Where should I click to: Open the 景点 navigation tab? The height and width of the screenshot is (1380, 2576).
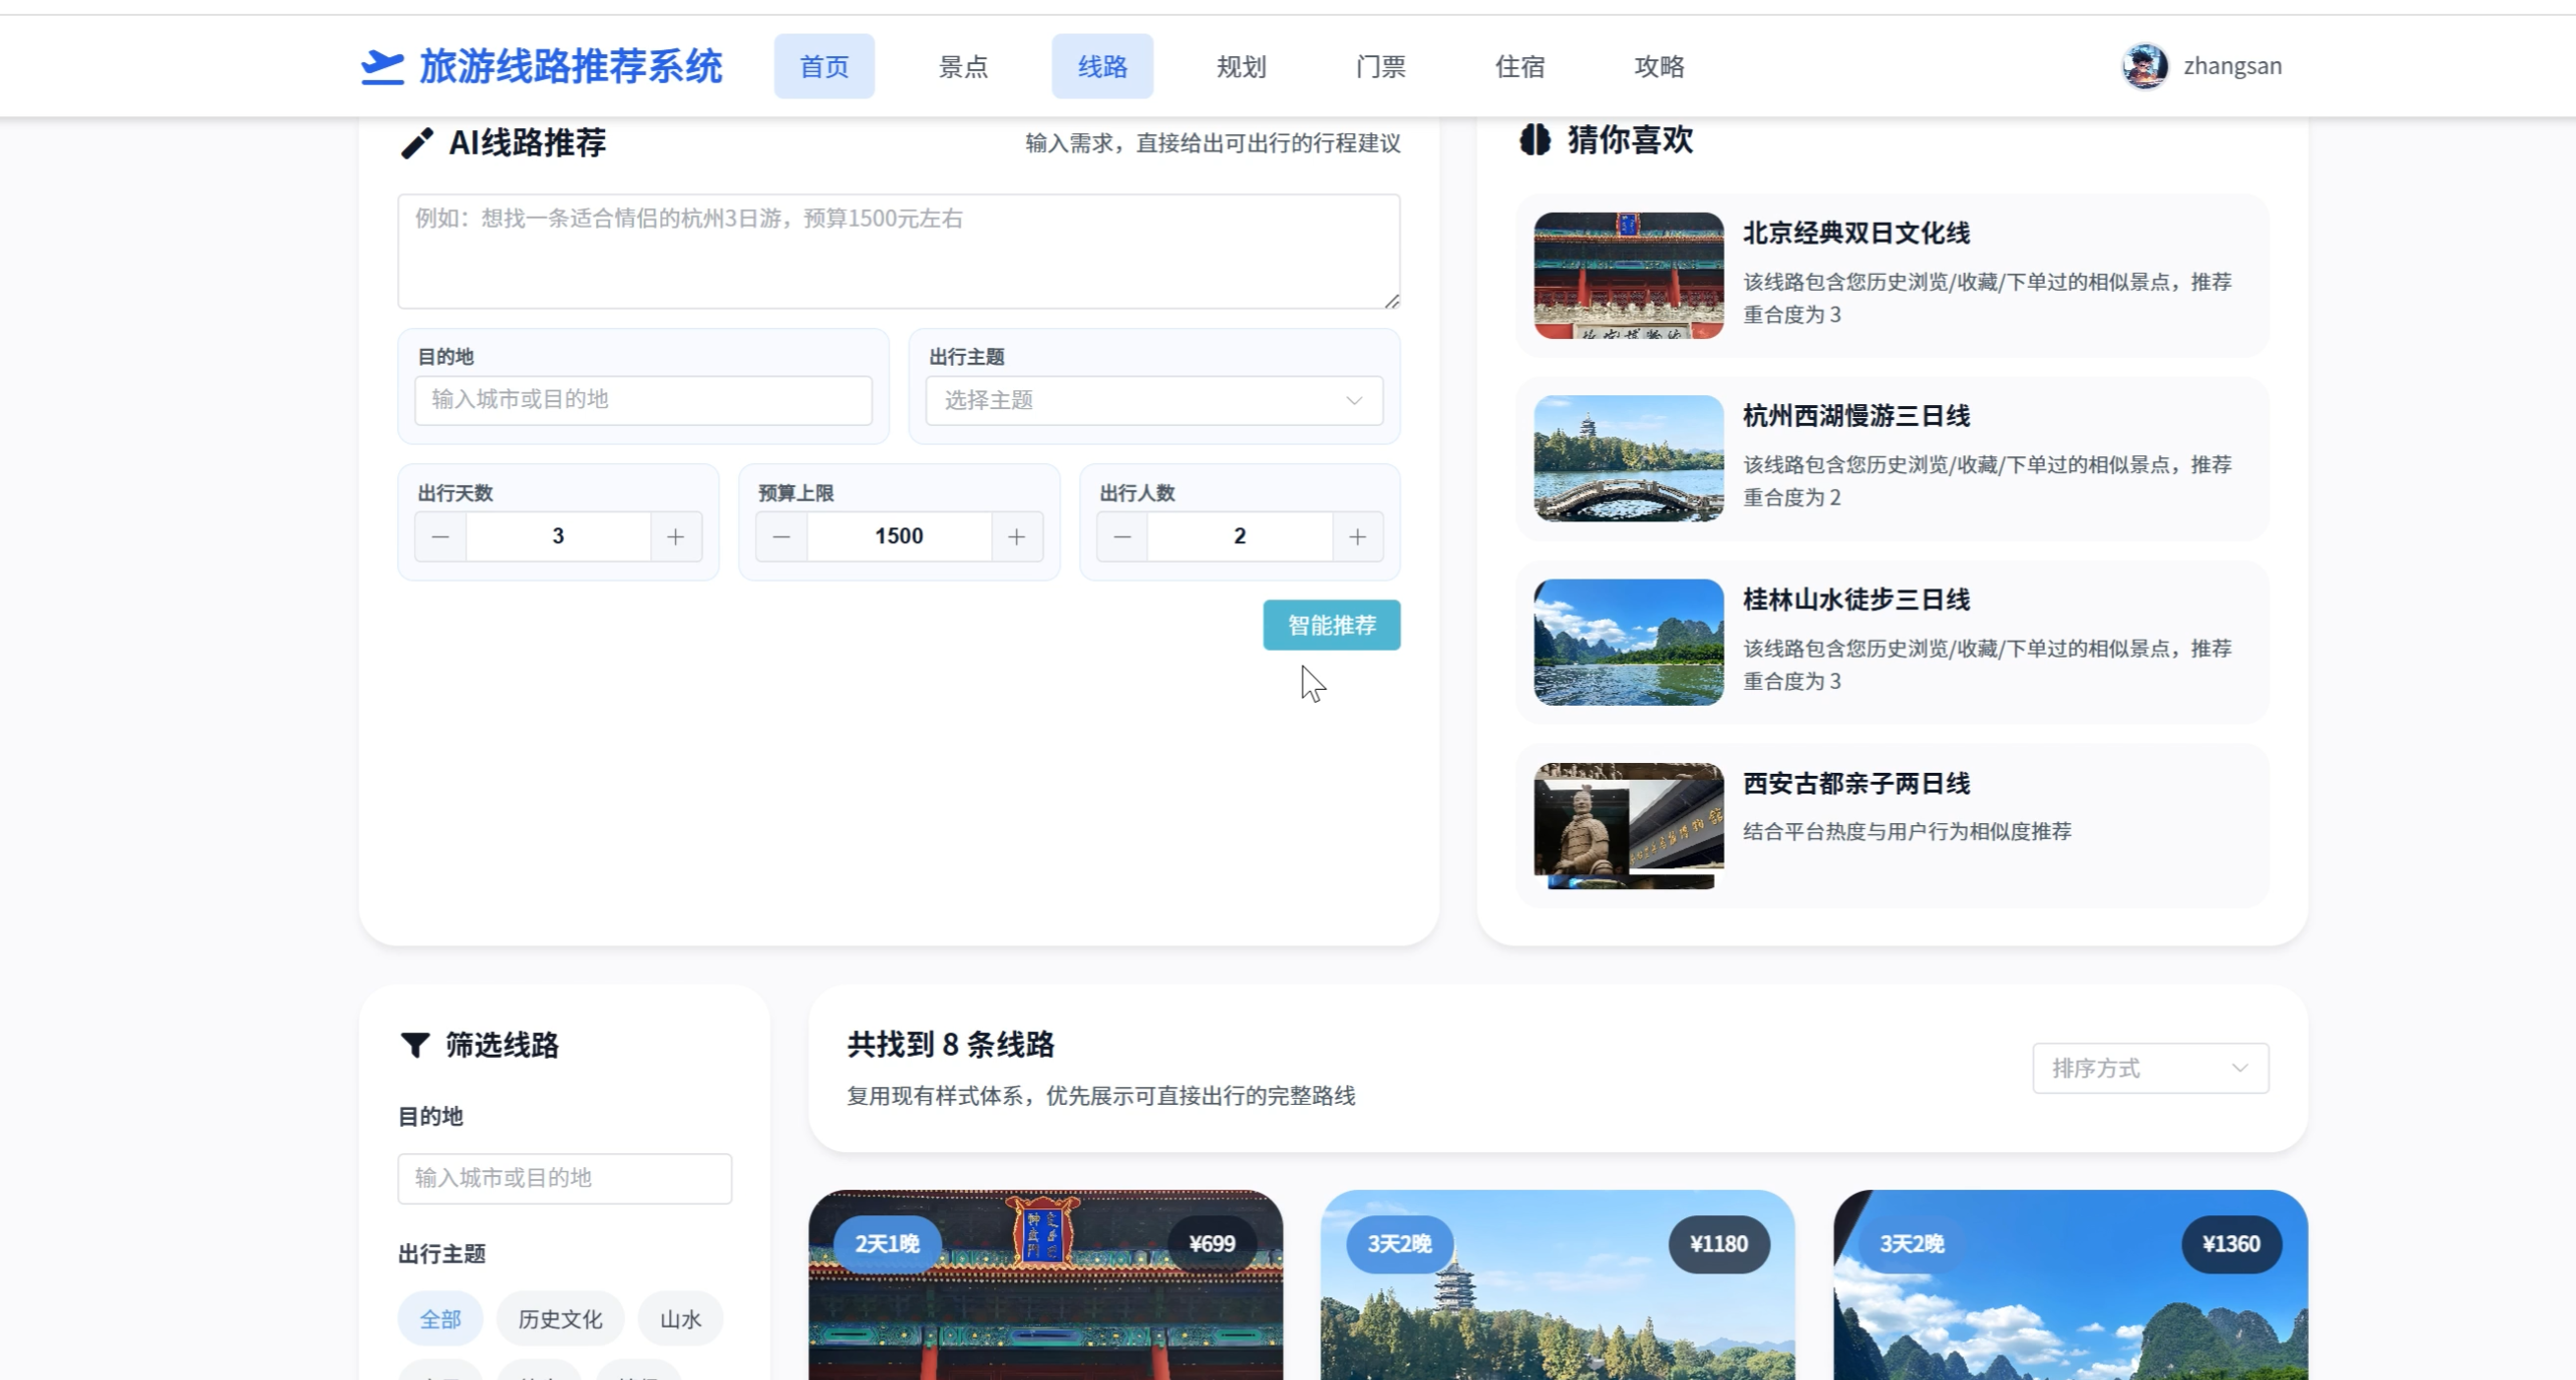coord(963,67)
